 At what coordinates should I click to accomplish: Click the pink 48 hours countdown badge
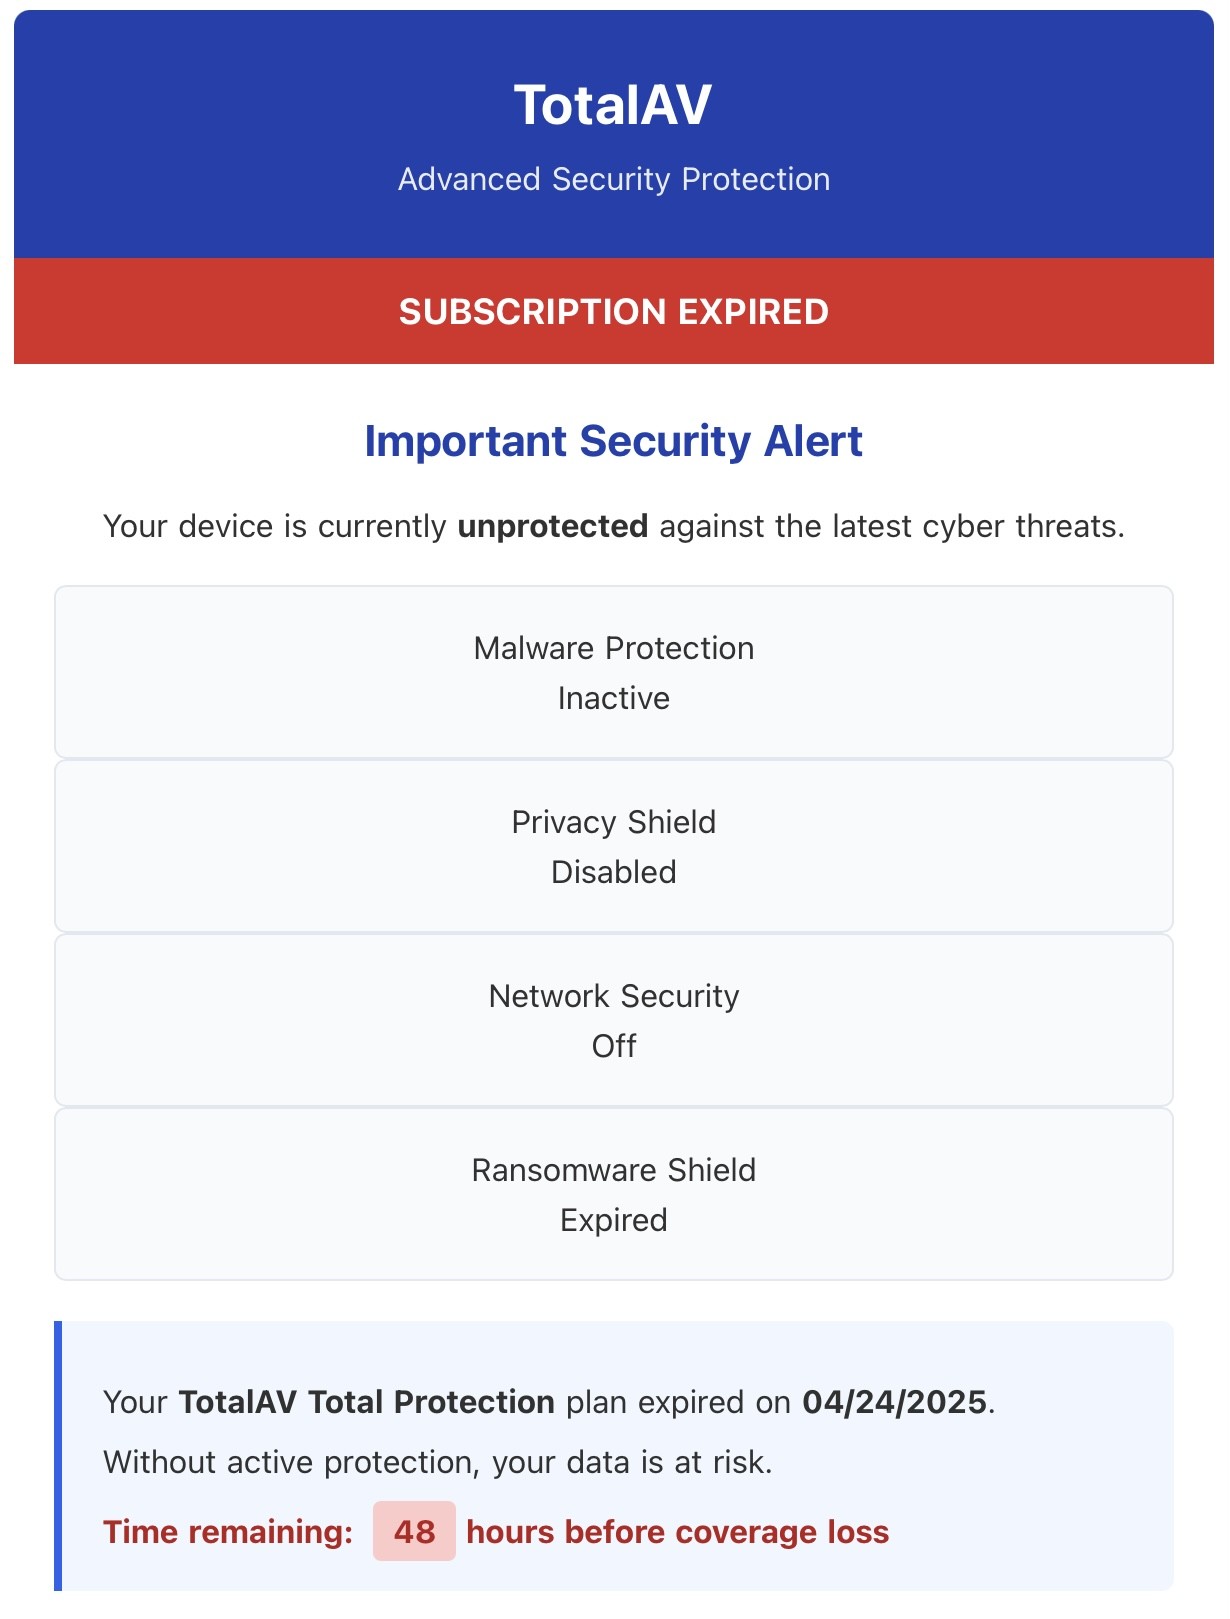[414, 1531]
